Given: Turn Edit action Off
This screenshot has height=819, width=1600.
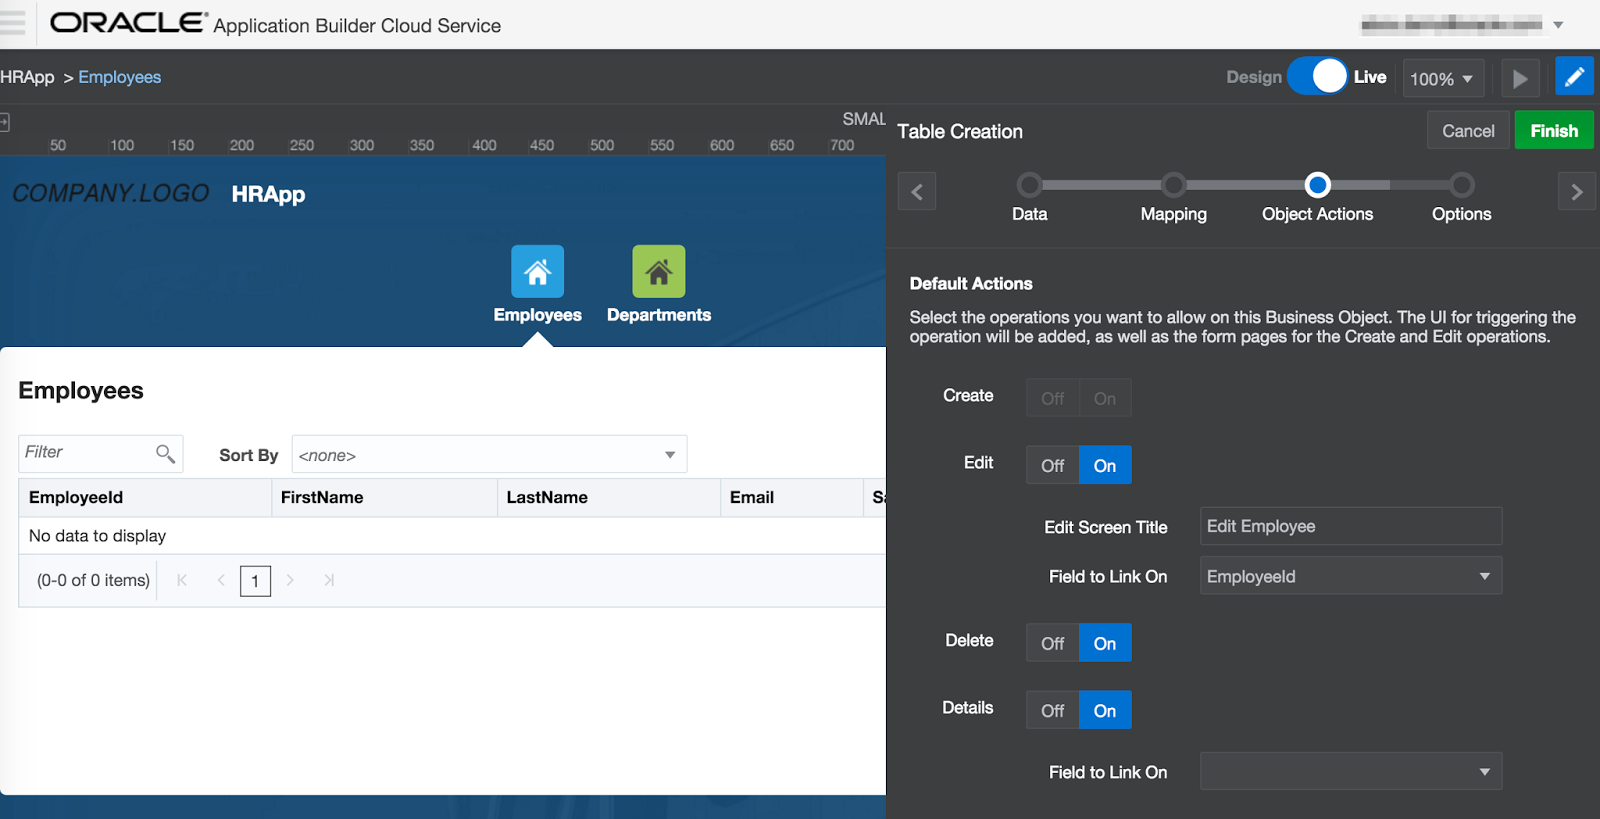Looking at the screenshot, I should [1052, 465].
